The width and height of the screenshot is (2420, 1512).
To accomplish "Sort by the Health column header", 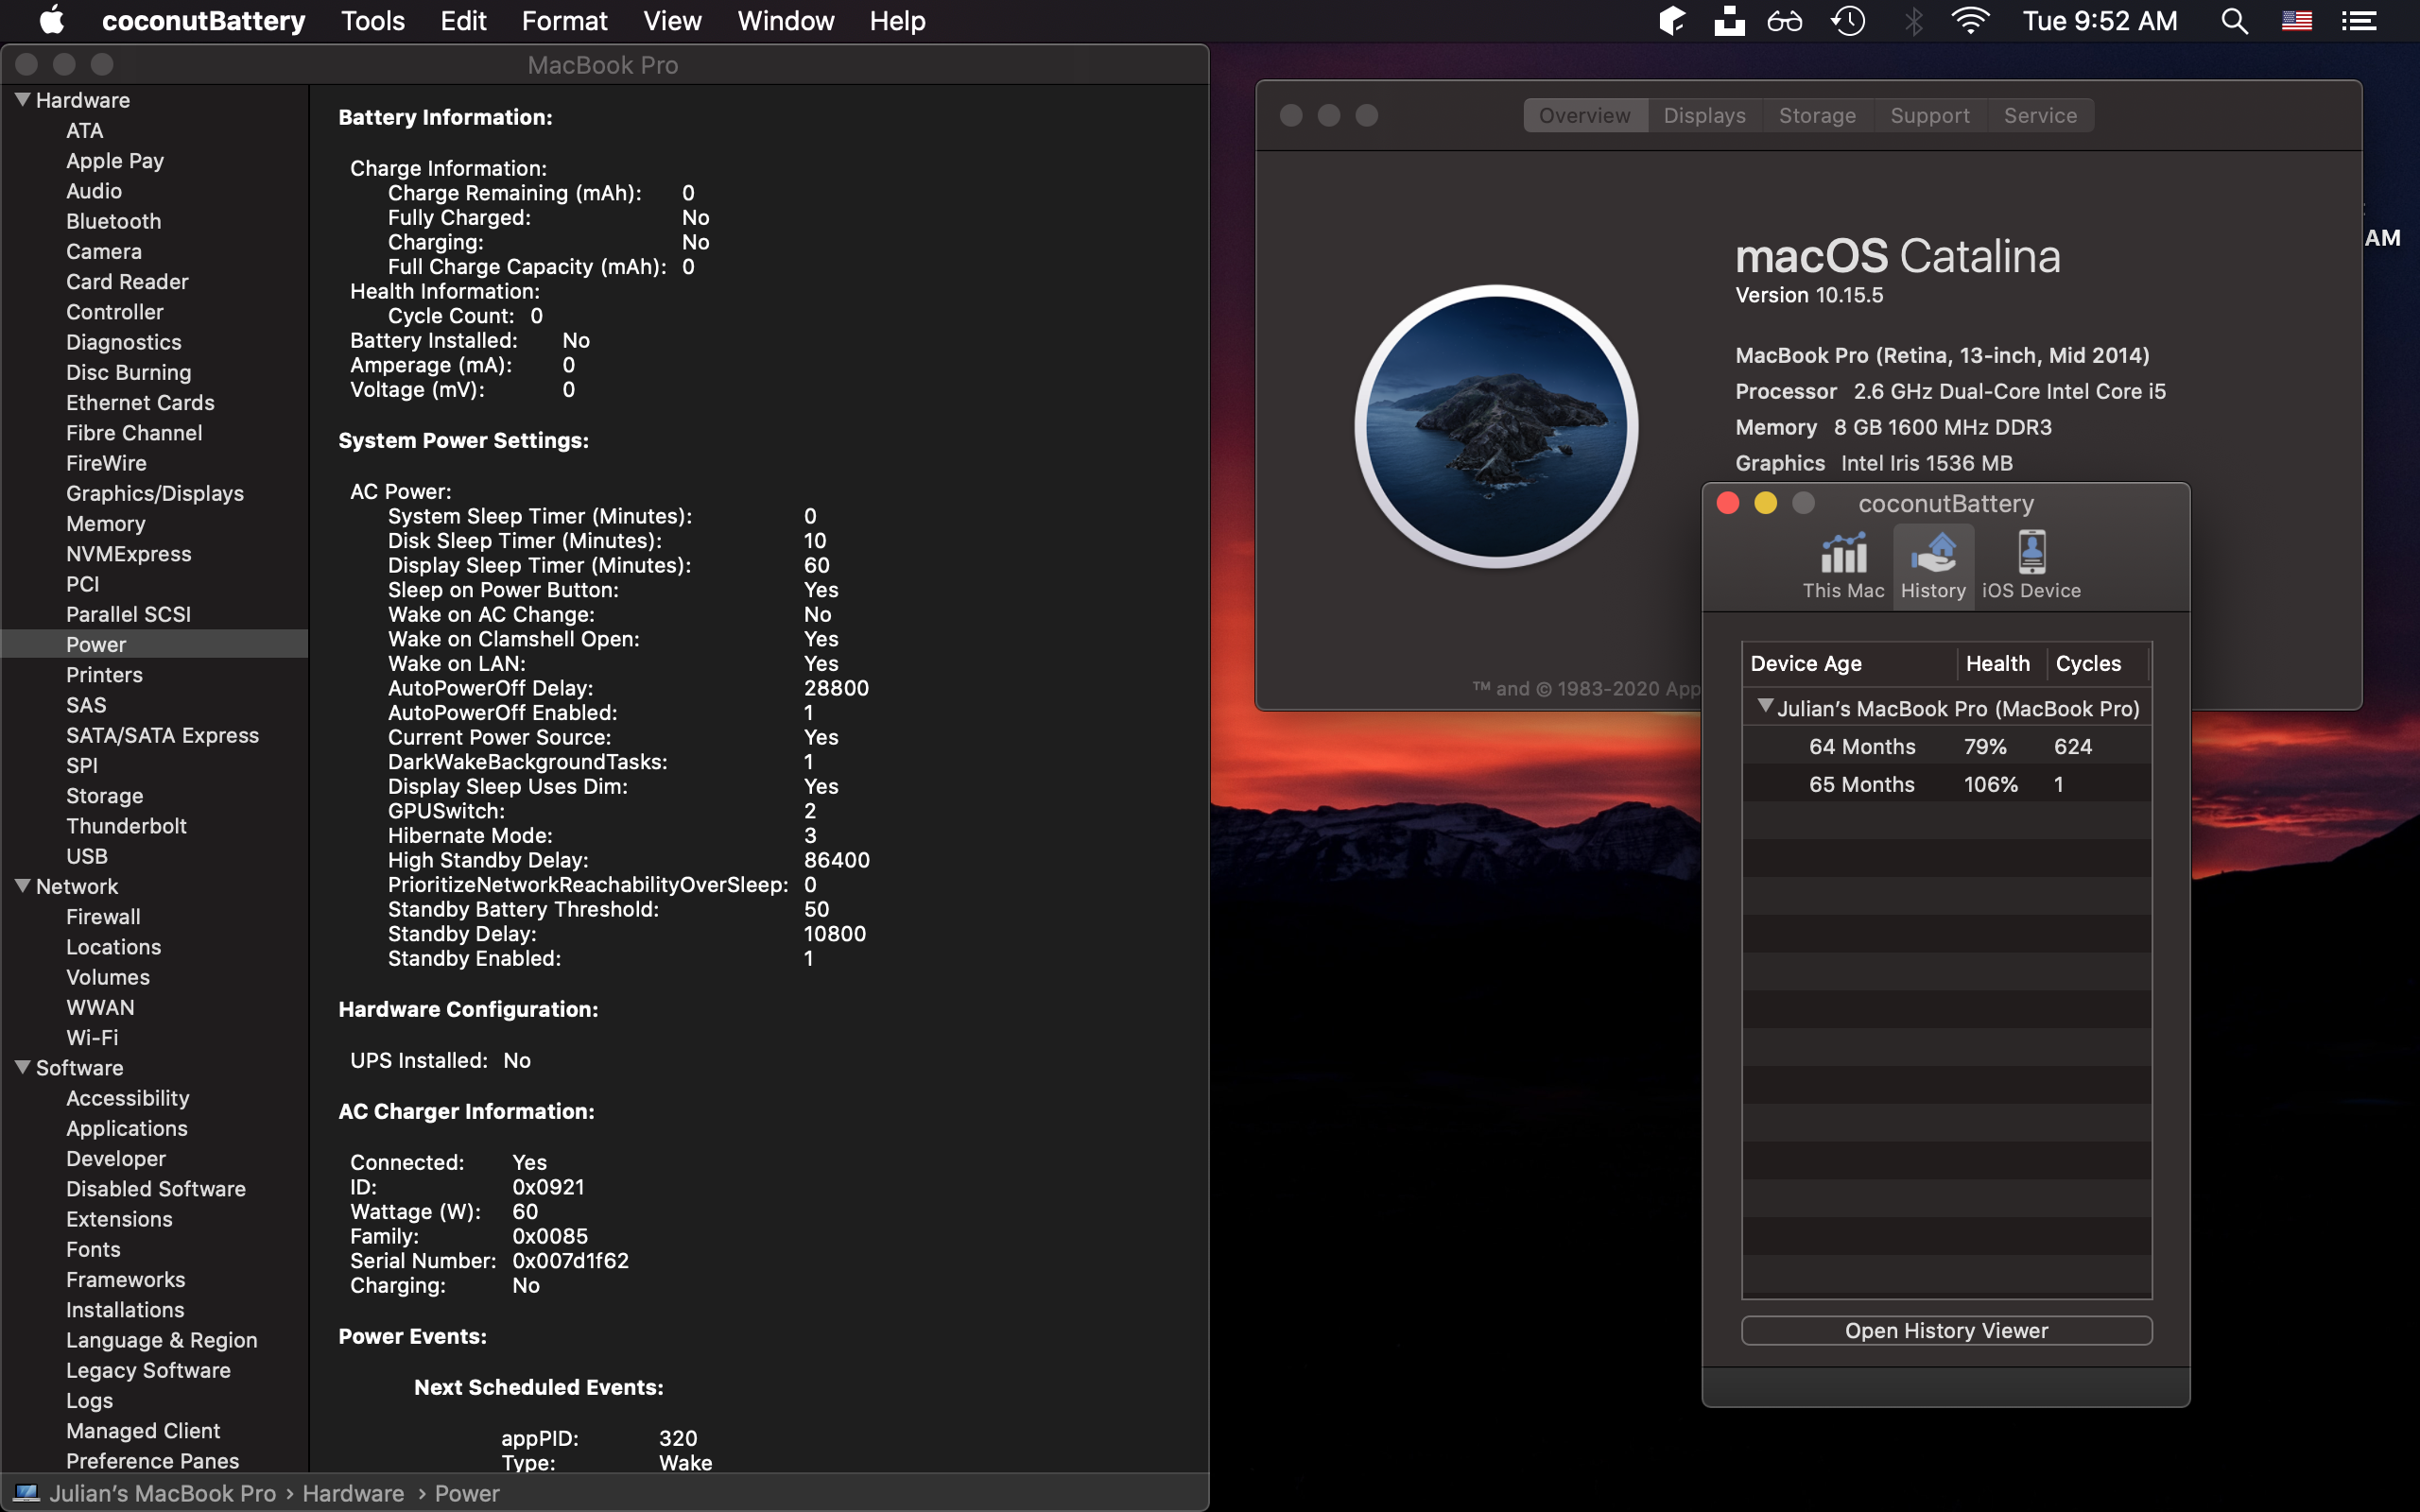I will click(1997, 663).
